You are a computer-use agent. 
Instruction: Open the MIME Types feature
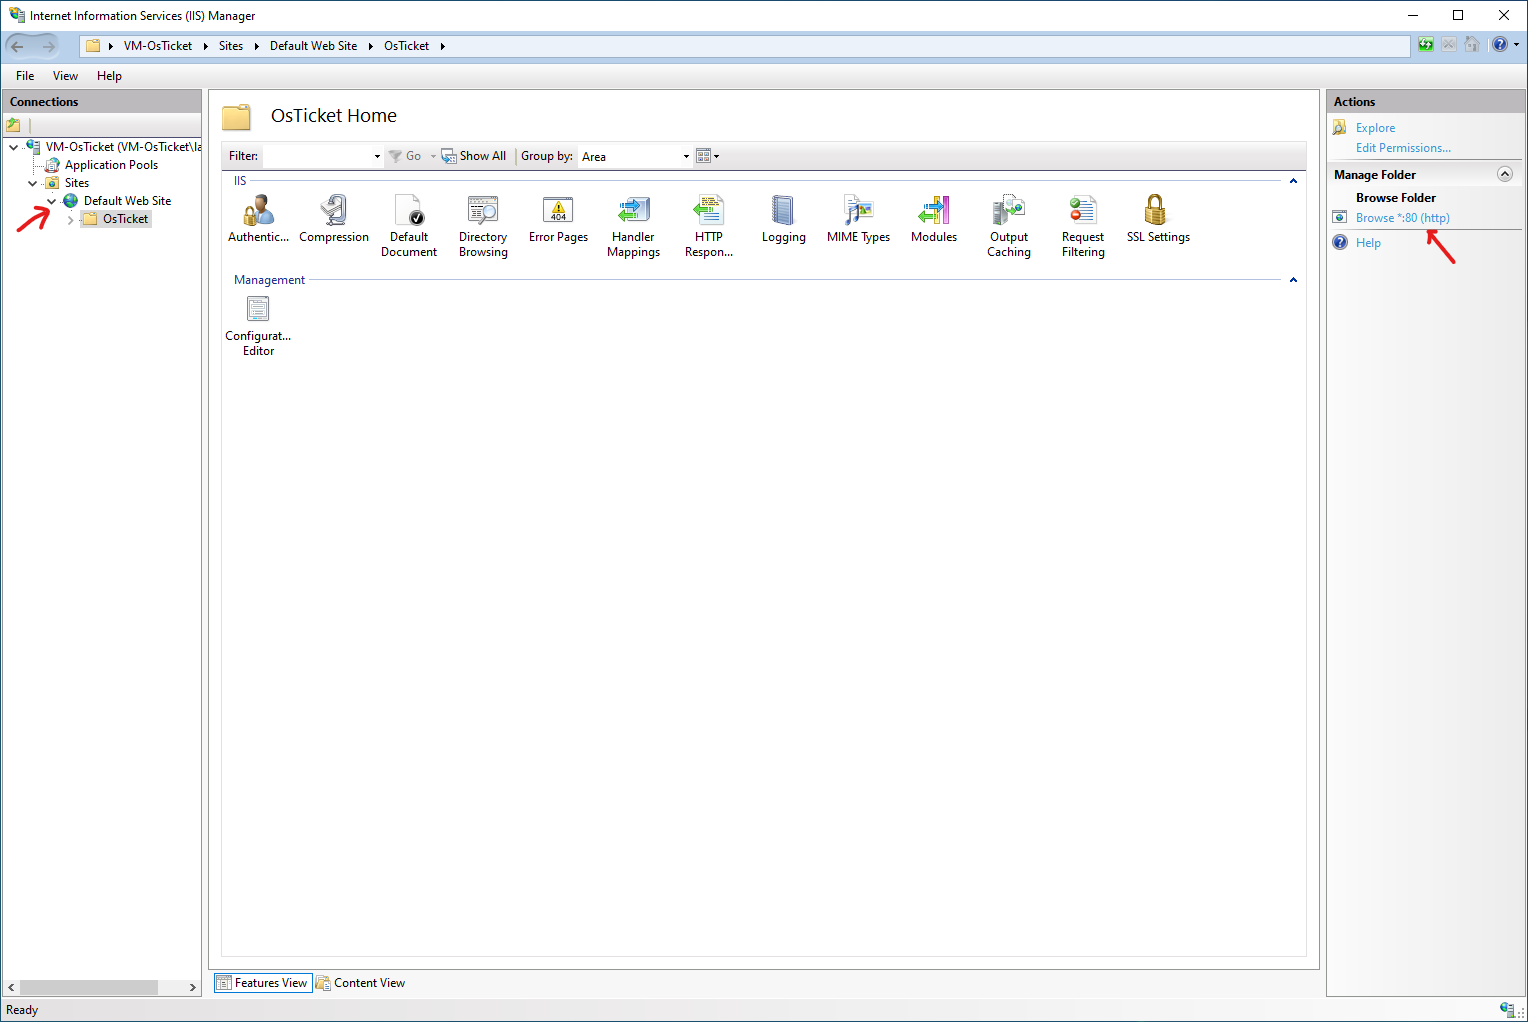(858, 219)
